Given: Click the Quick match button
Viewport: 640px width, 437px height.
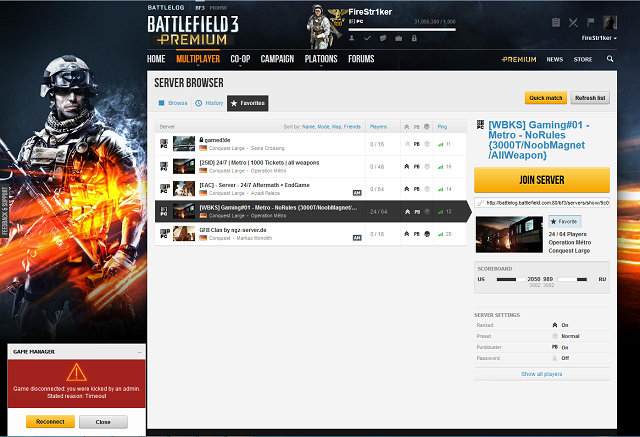Looking at the screenshot, I should pyautogui.click(x=546, y=98).
